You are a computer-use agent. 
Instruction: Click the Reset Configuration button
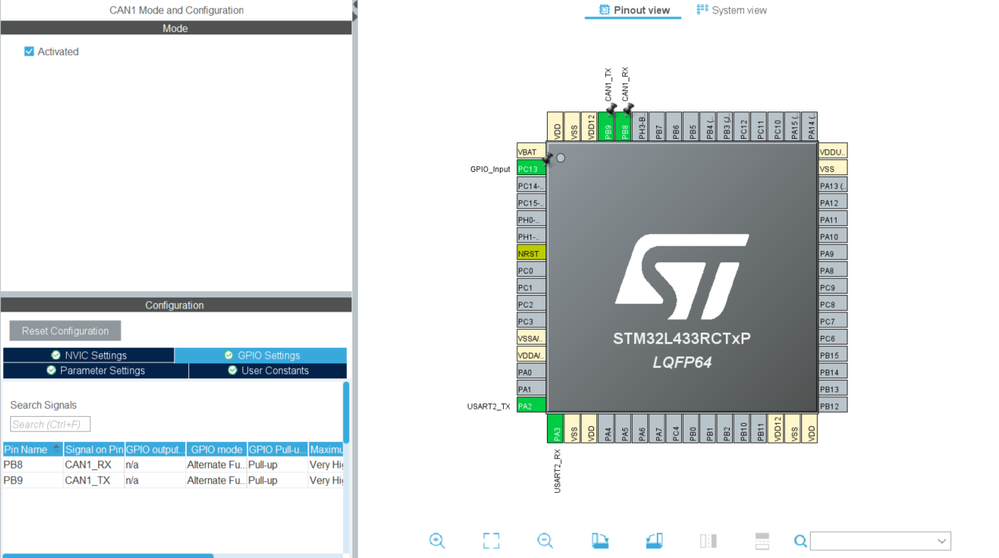(65, 331)
